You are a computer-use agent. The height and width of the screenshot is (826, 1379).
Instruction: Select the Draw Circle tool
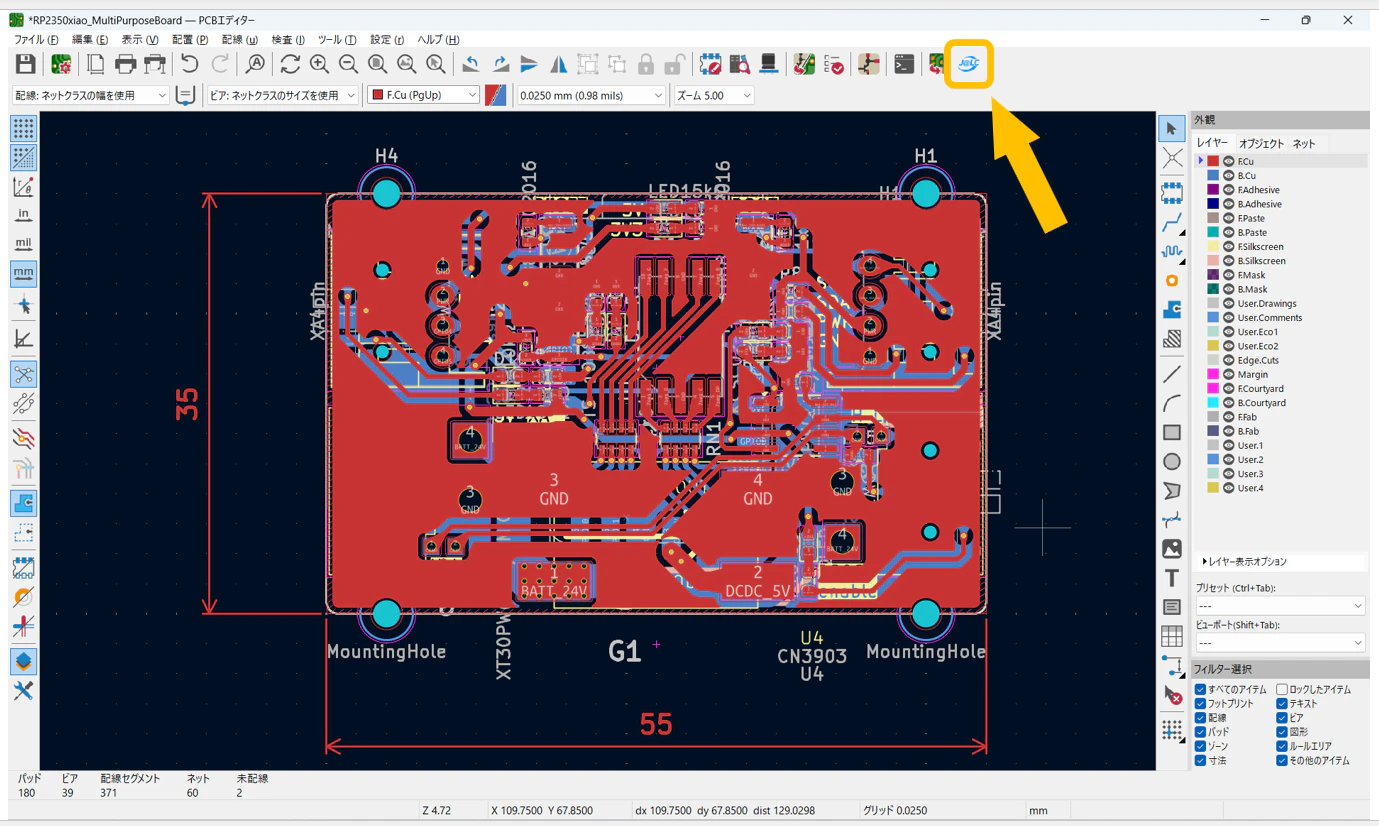point(1172,462)
